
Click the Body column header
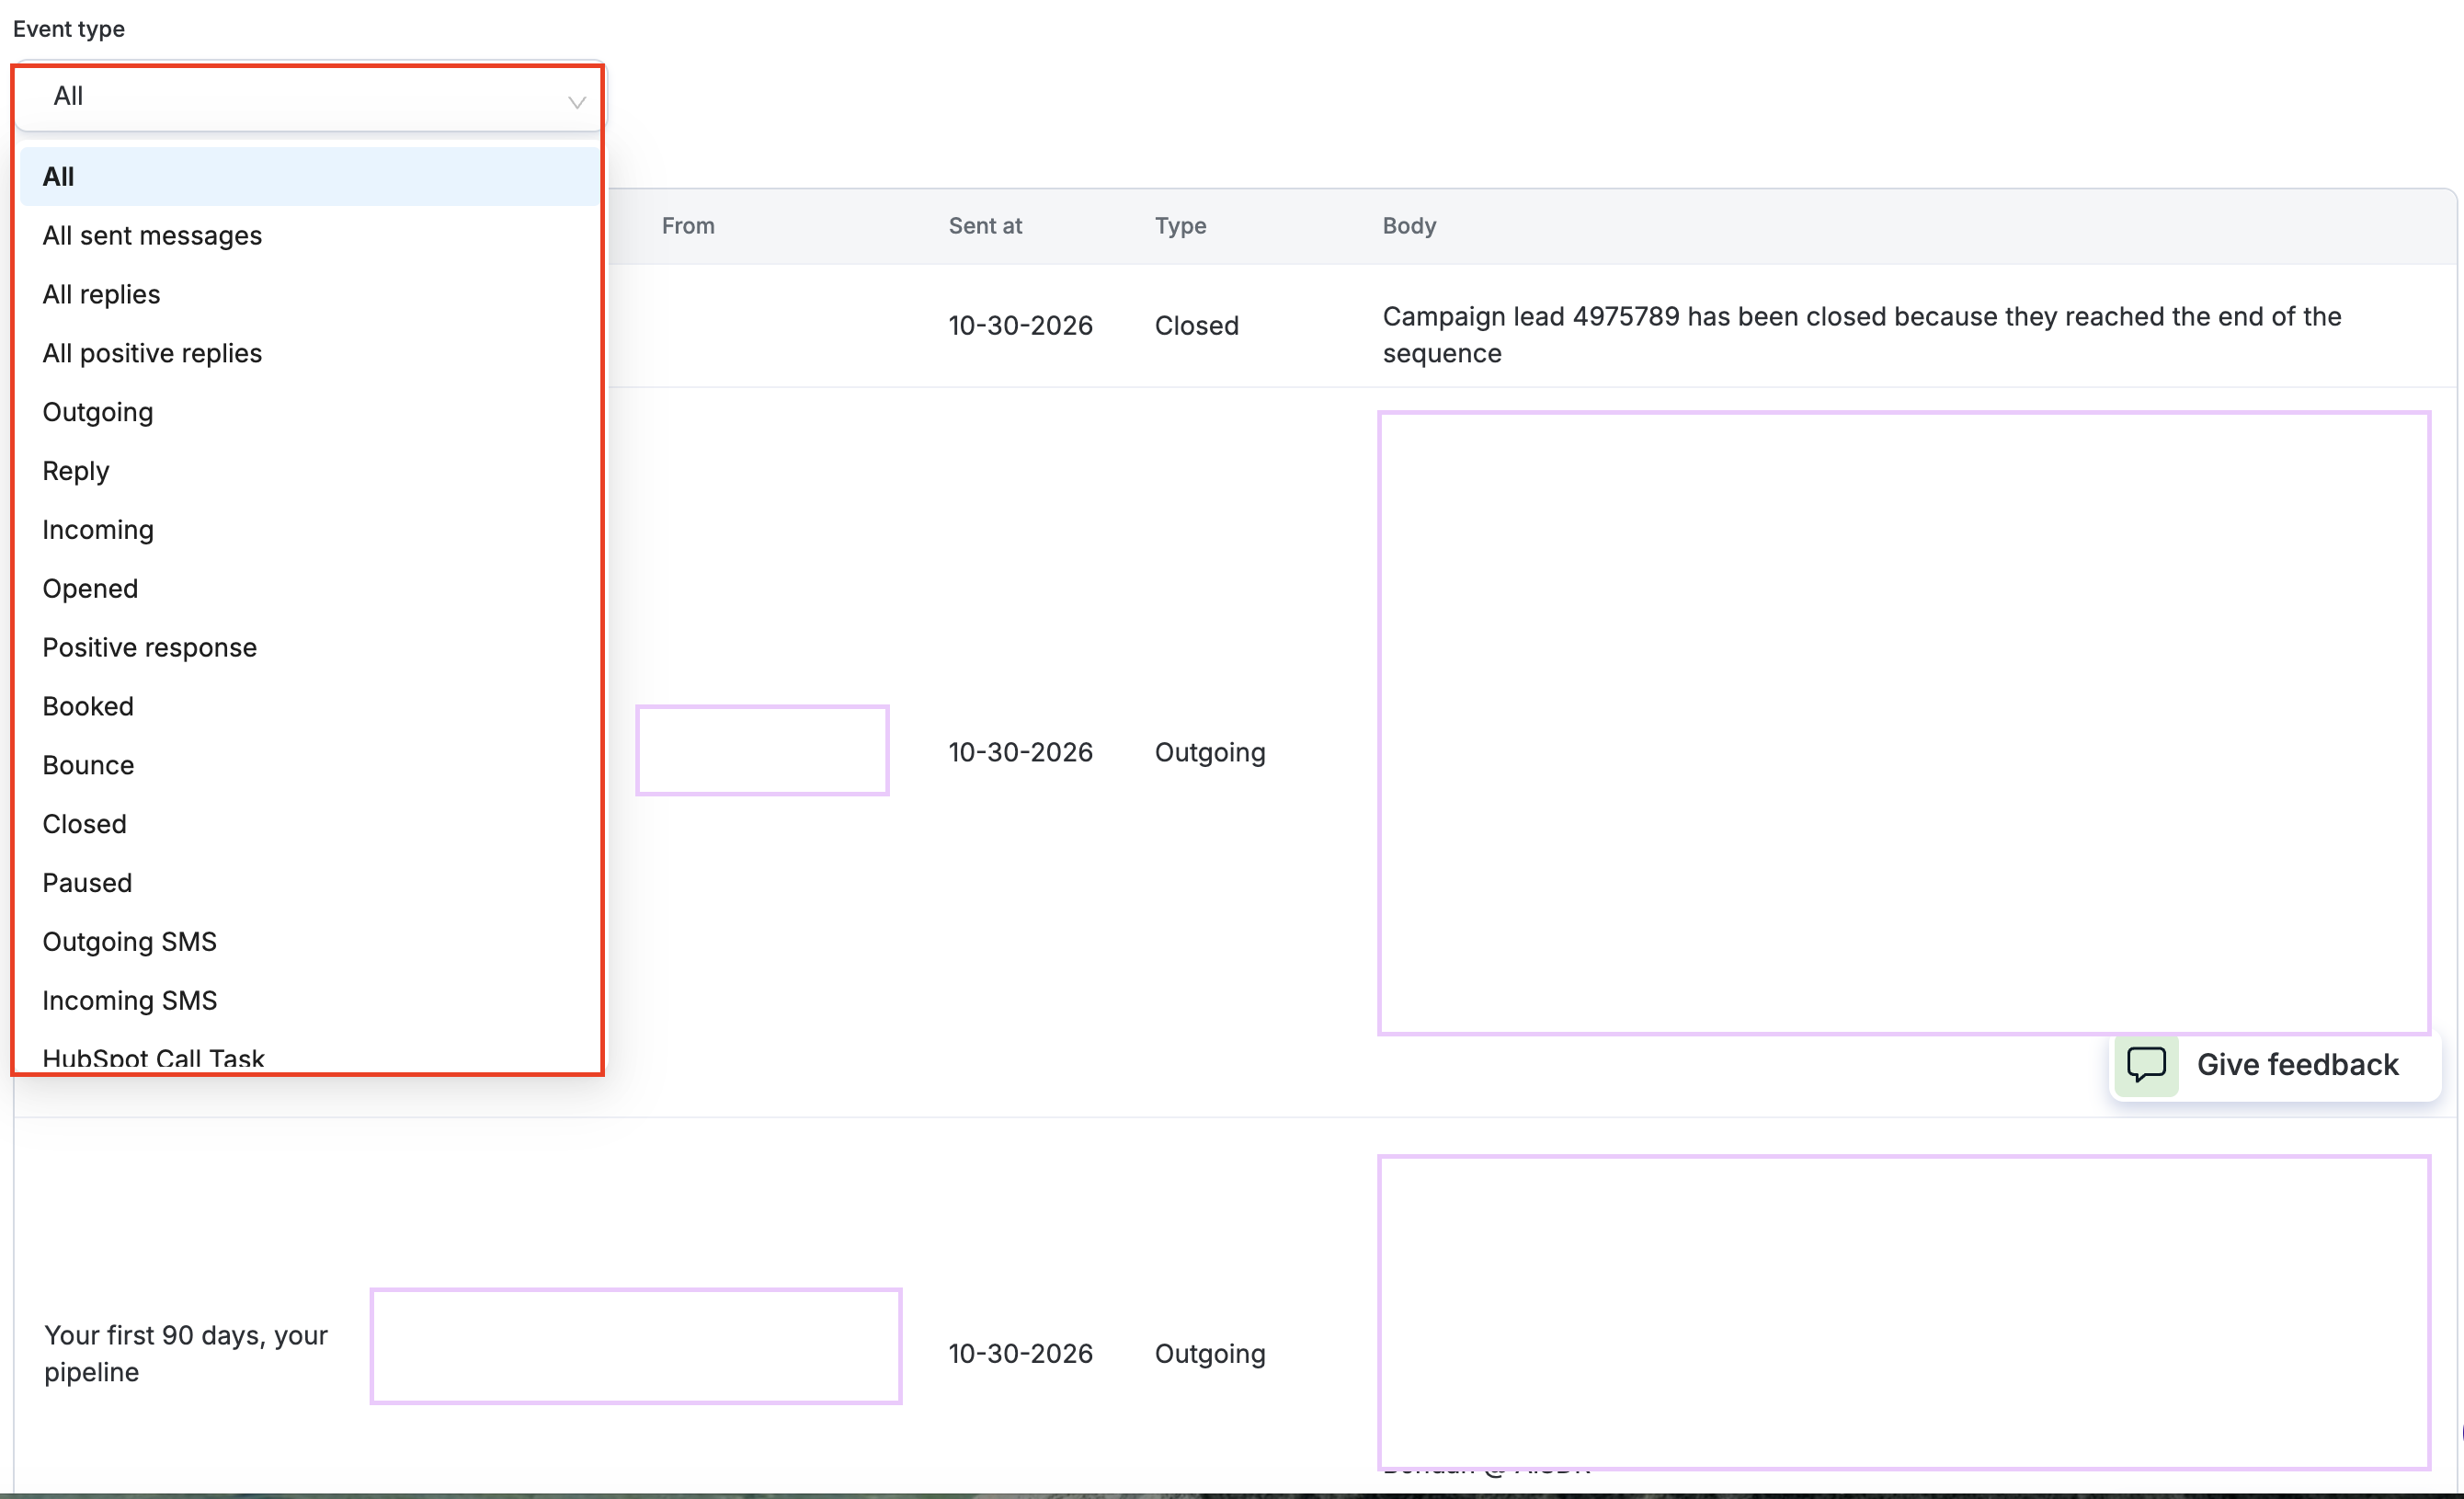[x=1409, y=226]
